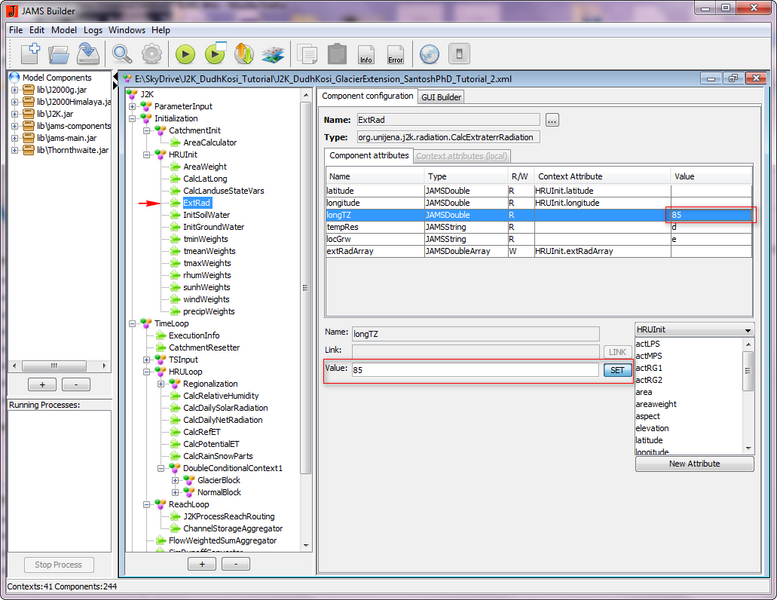This screenshot has height=600, width=777.
Task: Click the New Attribute button
Action: (694, 464)
